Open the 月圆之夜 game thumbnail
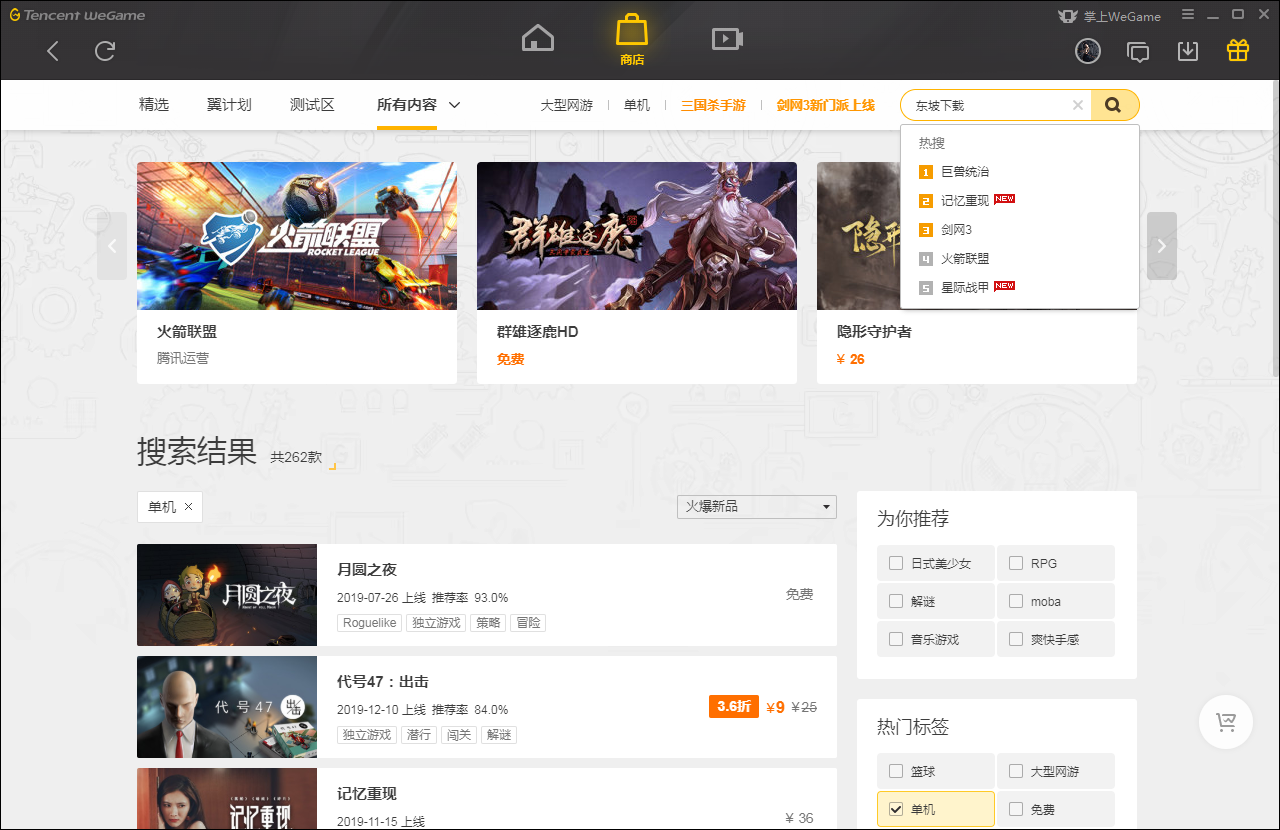Screen dimensions: 1280x830 (227, 595)
